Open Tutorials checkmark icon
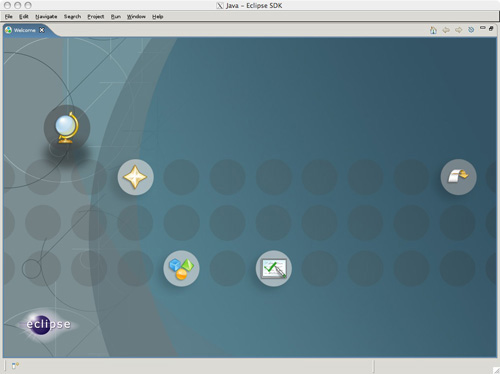The height and width of the screenshot is (374, 500). coord(274,268)
